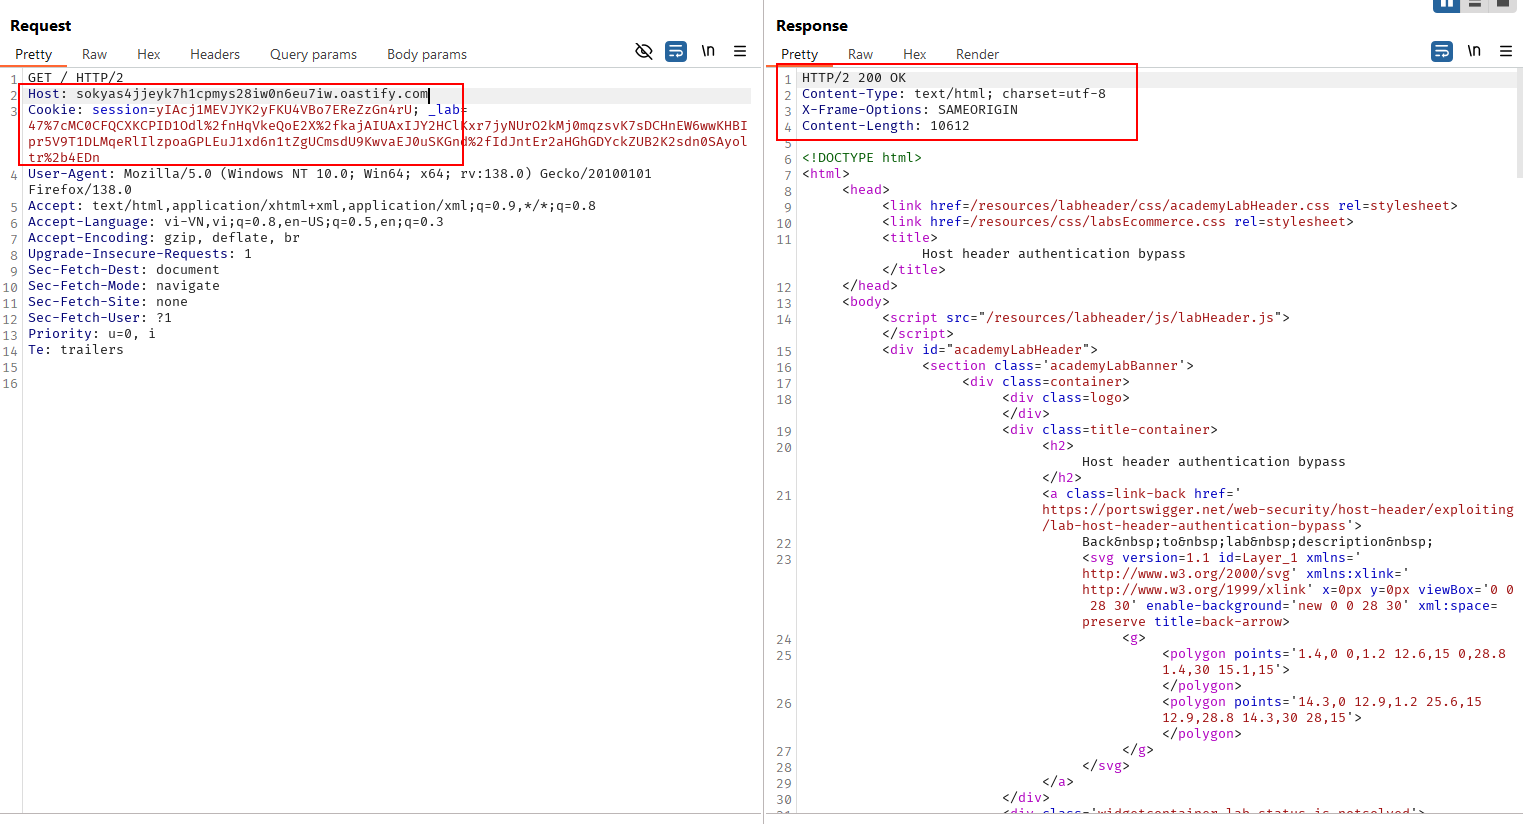Image resolution: width=1523 pixels, height=824 pixels.
Task: Click the div id="academyLabHeader" line
Action: click(990, 350)
